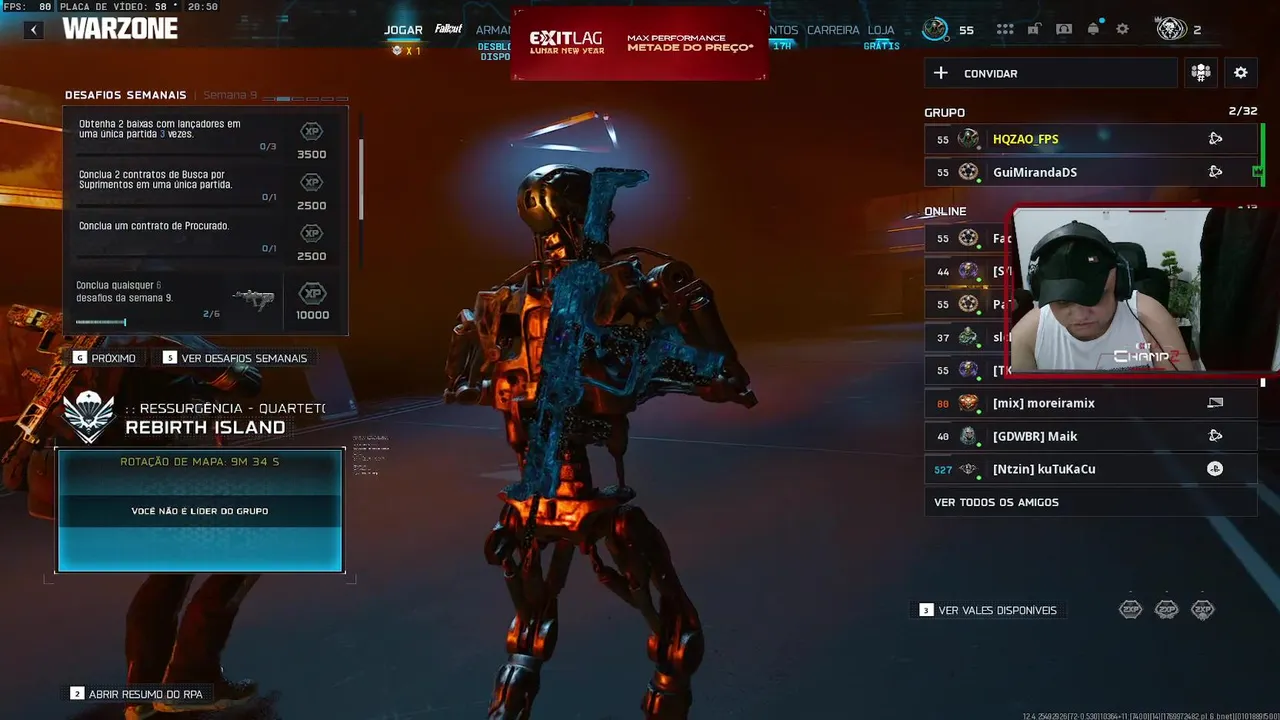Click the platform icon on moreiramix row
Image resolution: width=1280 pixels, height=720 pixels.
point(1215,403)
